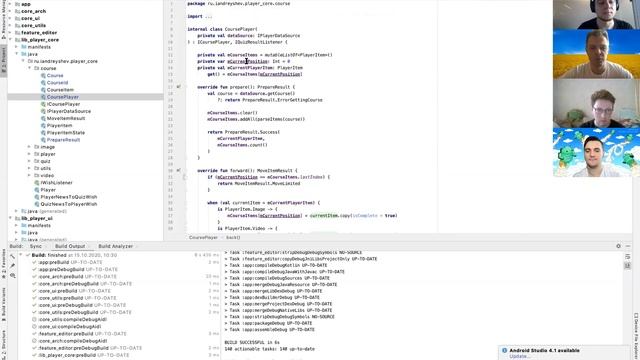Viewport: 640px width, 360px height.
Task: Switch to the Sync tab
Action: point(36,246)
